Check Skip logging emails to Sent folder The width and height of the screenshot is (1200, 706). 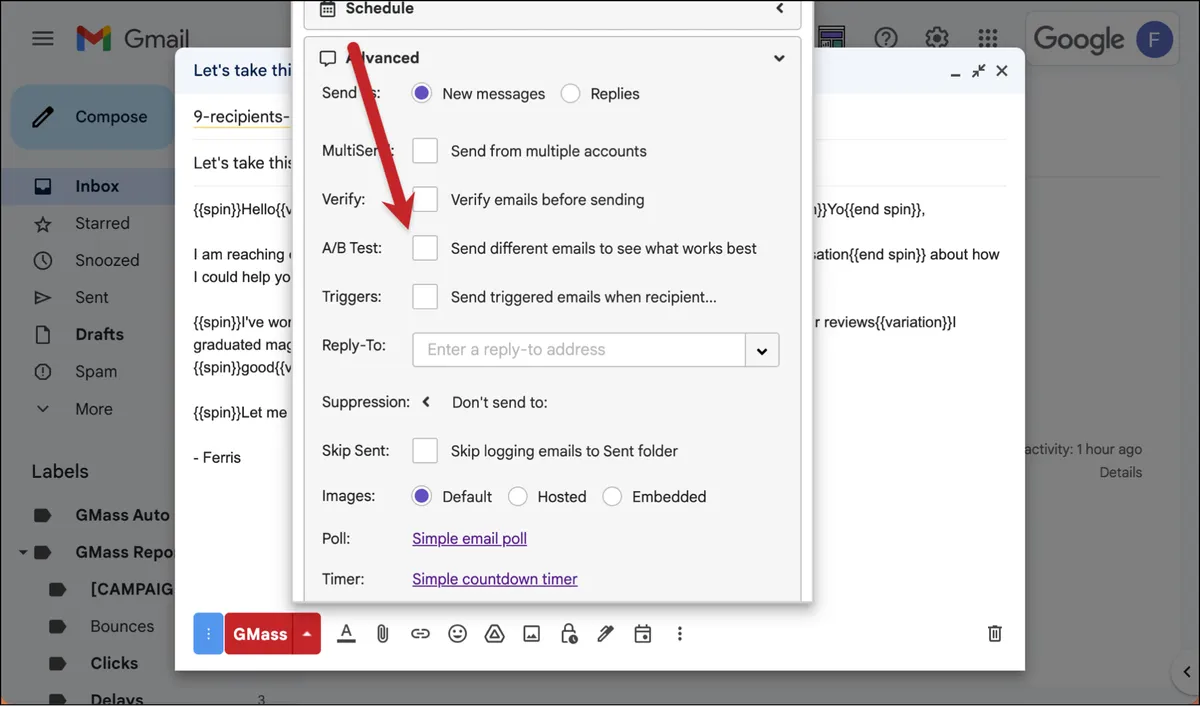pyautogui.click(x=425, y=451)
